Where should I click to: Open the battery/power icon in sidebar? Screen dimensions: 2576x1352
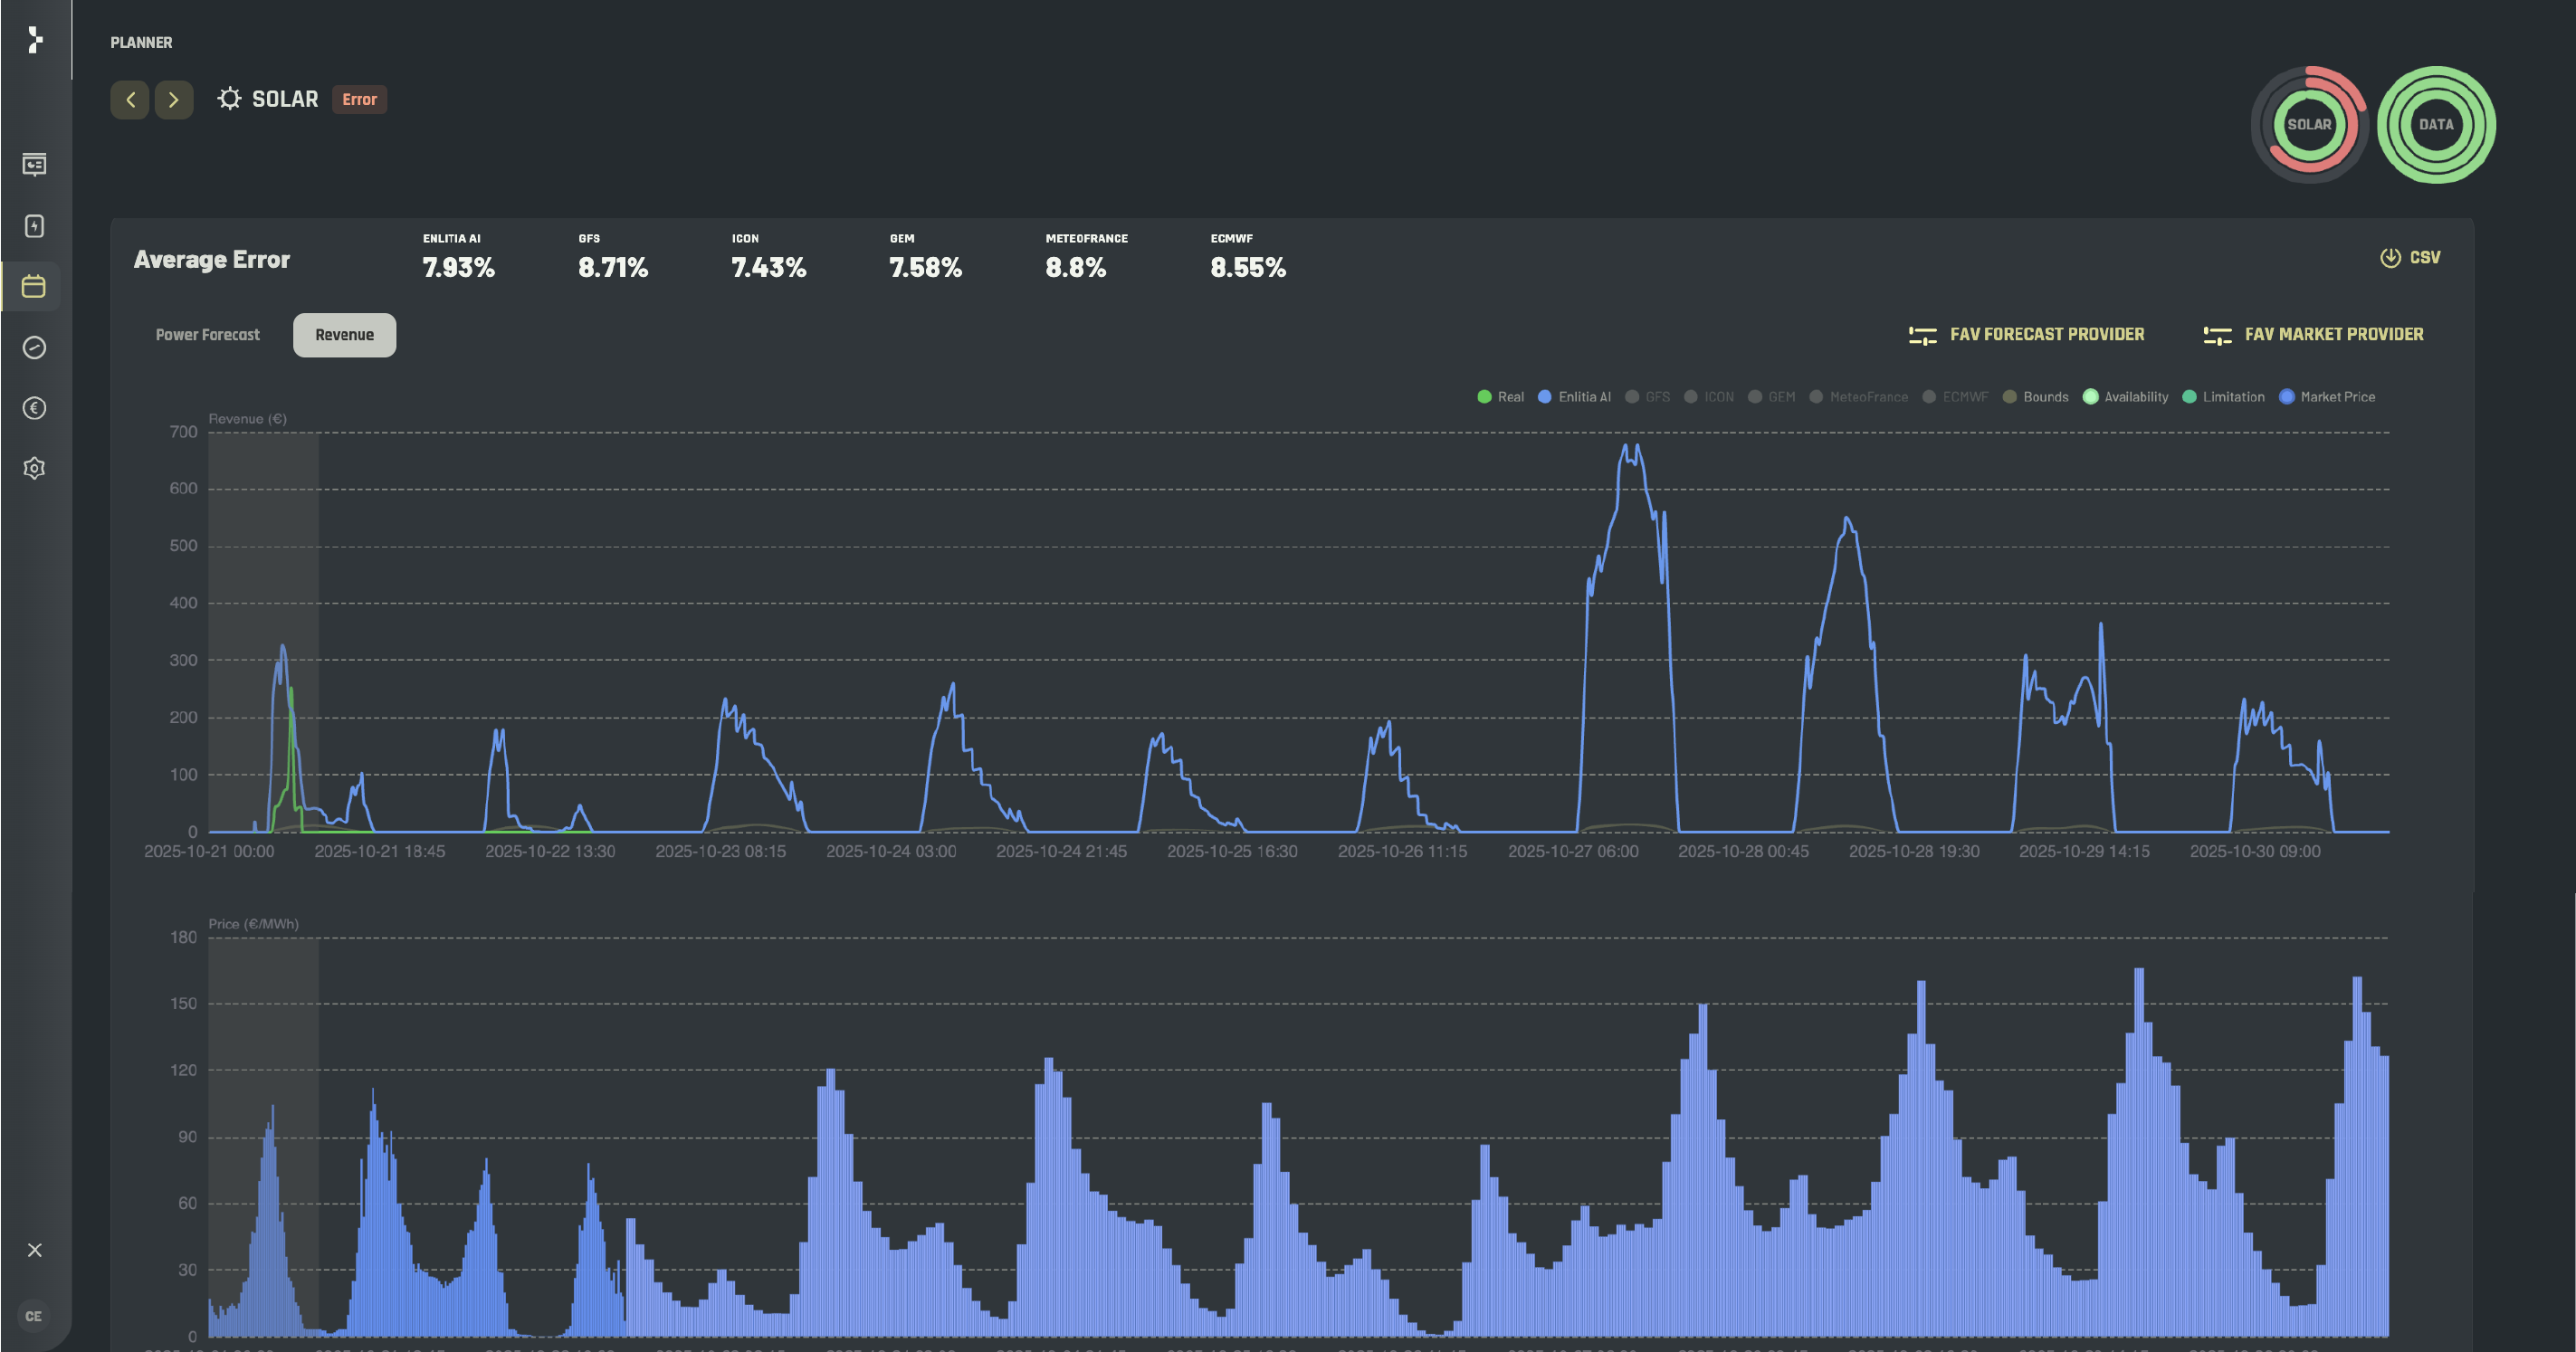[x=34, y=226]
